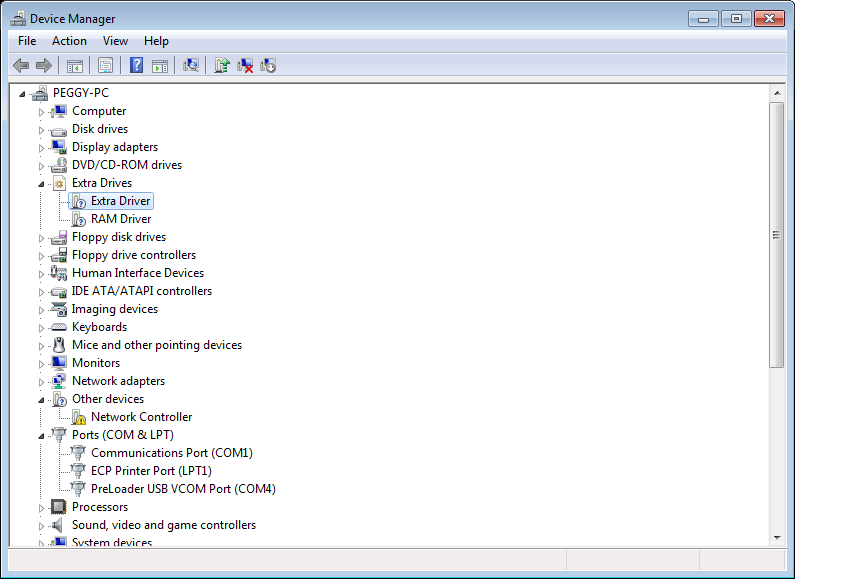Click the Back arrow in toolbar
The height and width of the screenshot is (579, 864).
(21, 65)
